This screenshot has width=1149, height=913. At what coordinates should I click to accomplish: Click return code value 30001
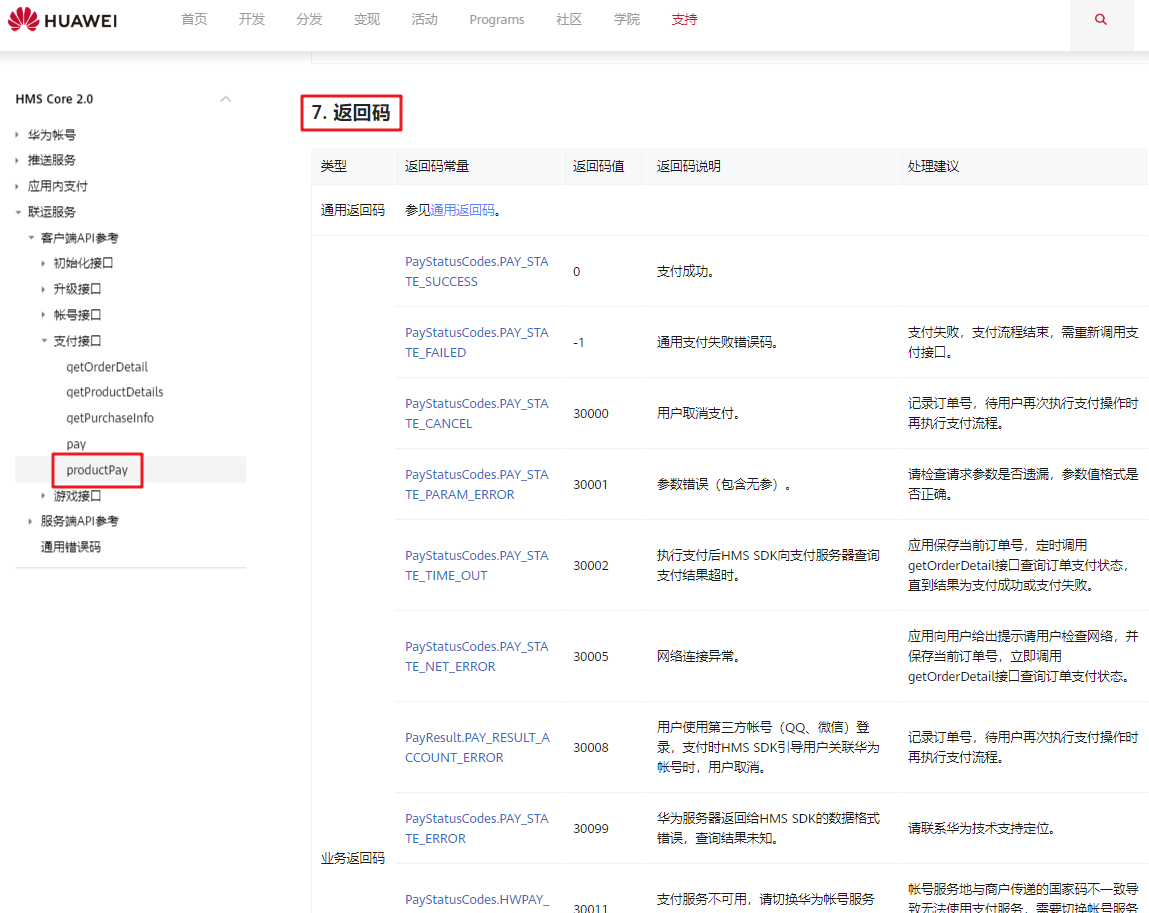pos(591,485)
